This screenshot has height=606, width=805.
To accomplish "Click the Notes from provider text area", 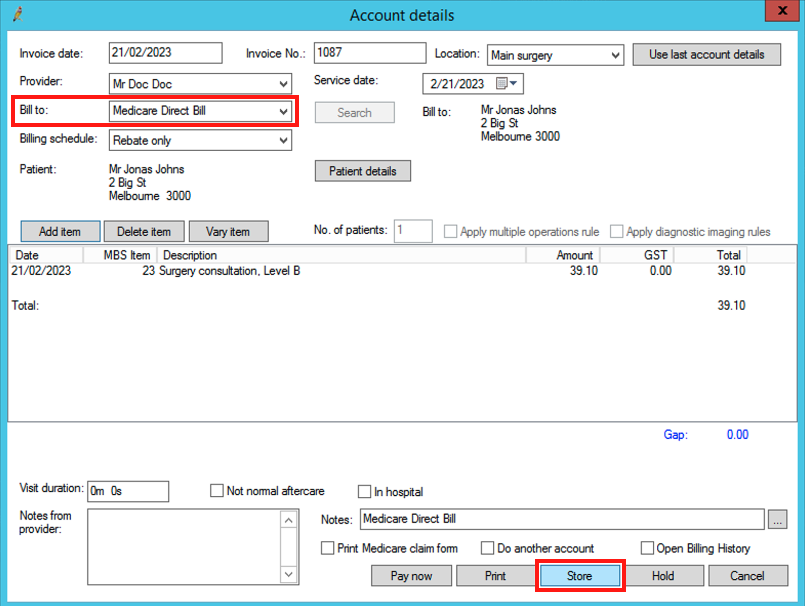I will click(x=185, y=547).
